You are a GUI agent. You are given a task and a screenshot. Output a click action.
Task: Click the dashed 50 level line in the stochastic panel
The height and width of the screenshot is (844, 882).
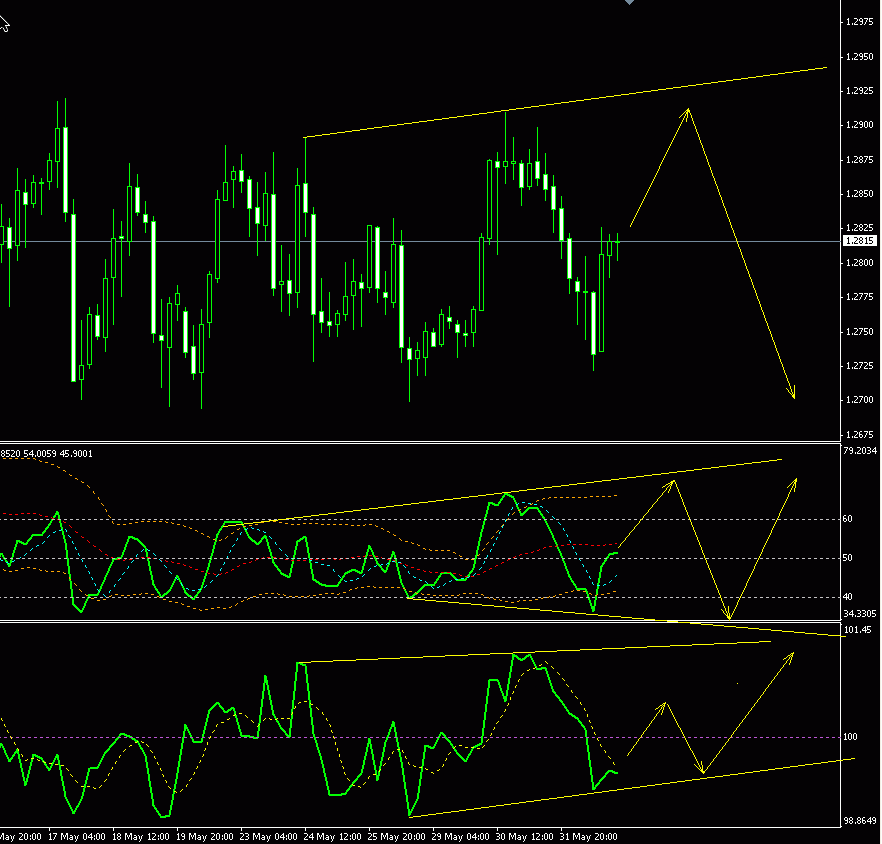300,558
